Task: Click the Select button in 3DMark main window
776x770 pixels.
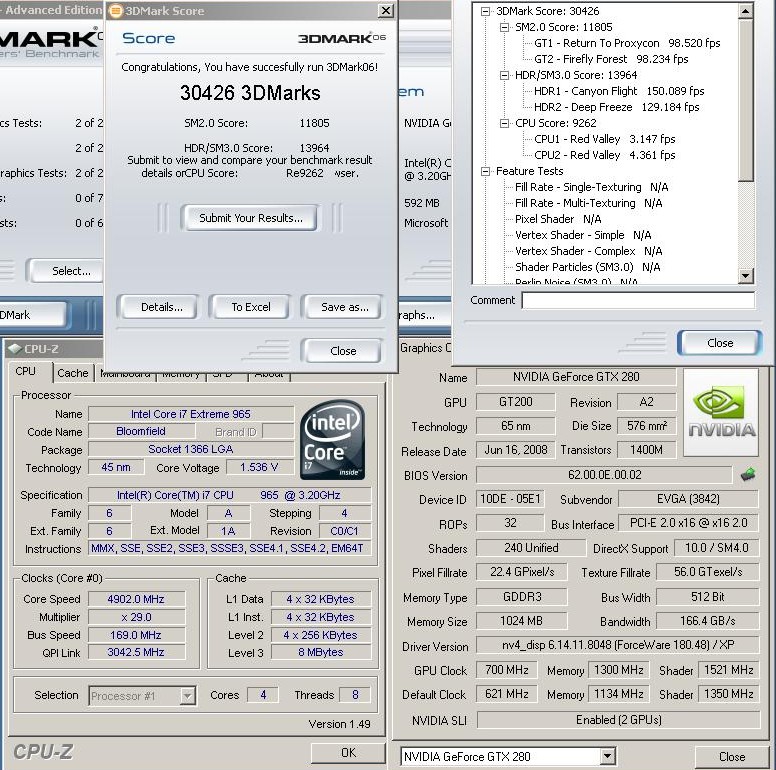Action: [x=66, y=271]
